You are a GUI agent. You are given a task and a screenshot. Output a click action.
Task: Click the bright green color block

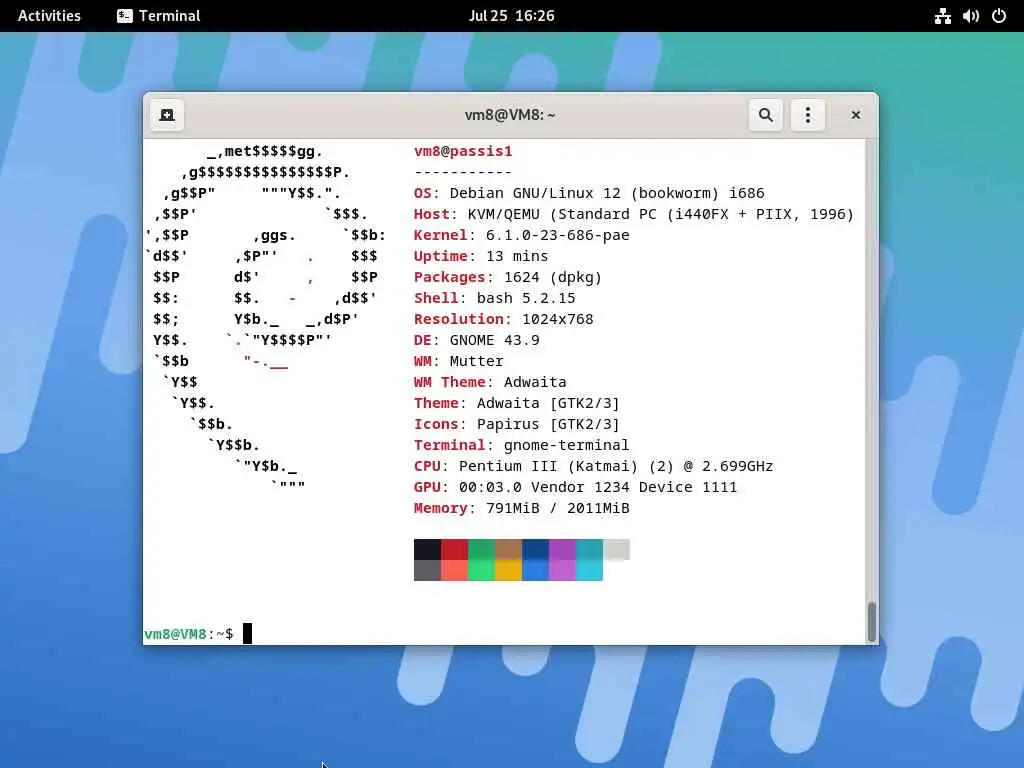(x=481, y=570)
